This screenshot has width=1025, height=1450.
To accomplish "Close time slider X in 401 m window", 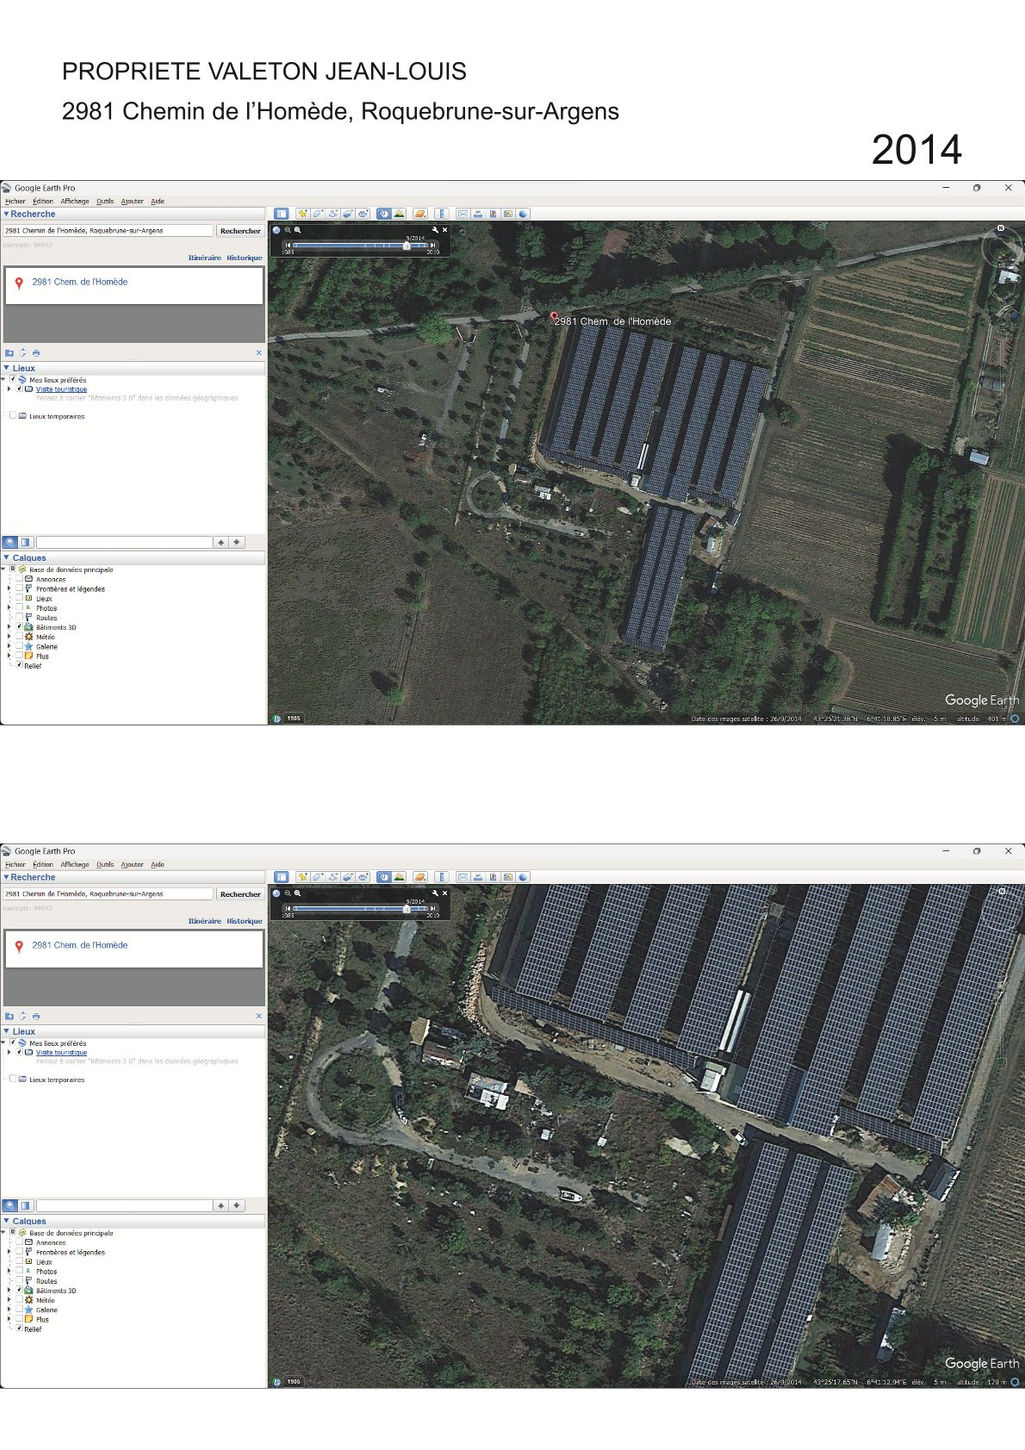I will tap(445, 230).
